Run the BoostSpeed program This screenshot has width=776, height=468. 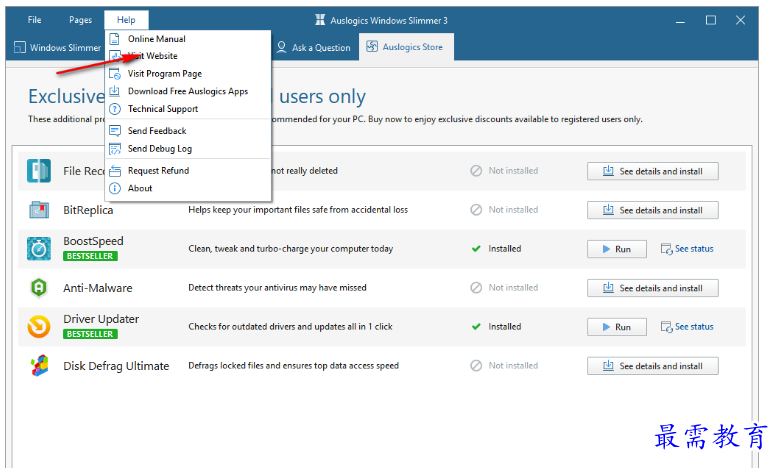pos(615,249)
